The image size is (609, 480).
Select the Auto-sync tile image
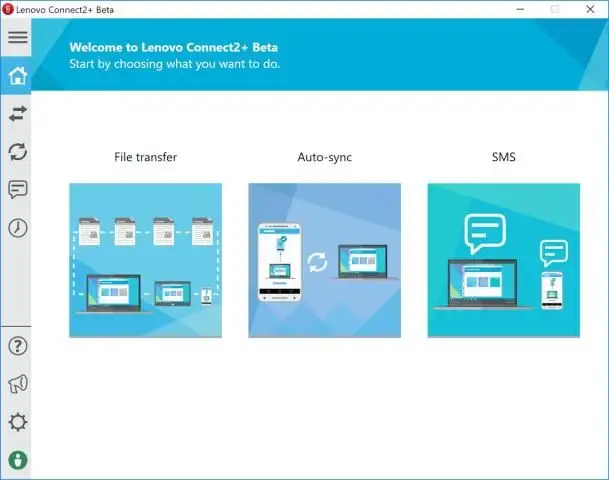[x=325, y=260]
